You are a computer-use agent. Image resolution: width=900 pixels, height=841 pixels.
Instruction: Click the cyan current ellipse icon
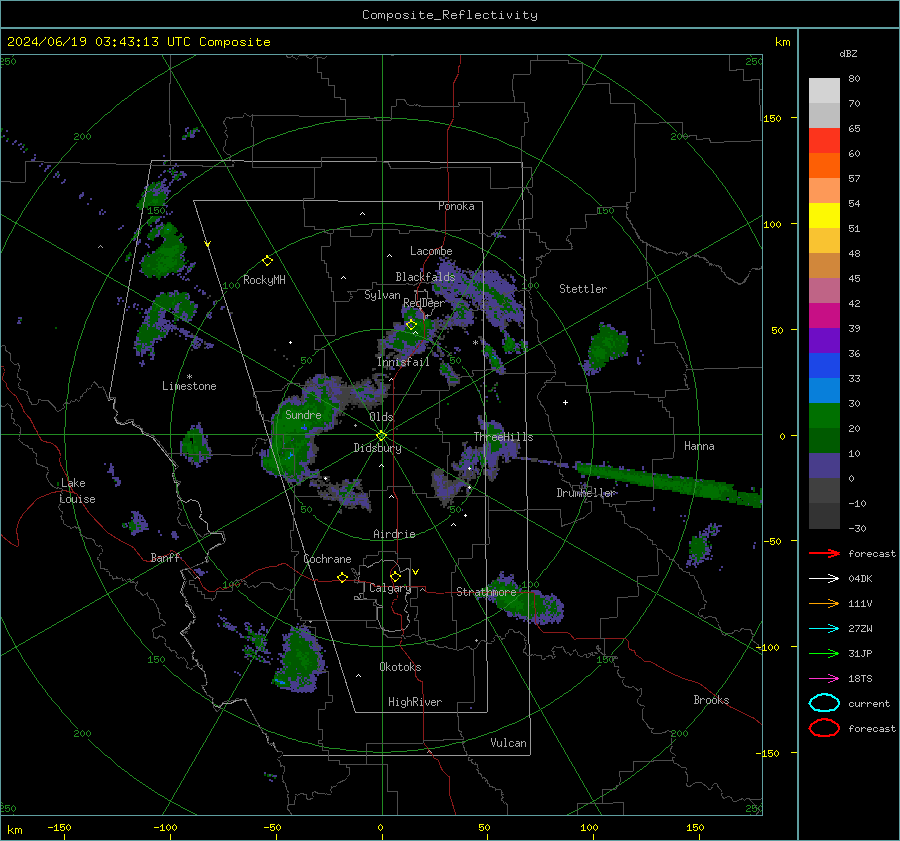[x=824, y=703]
